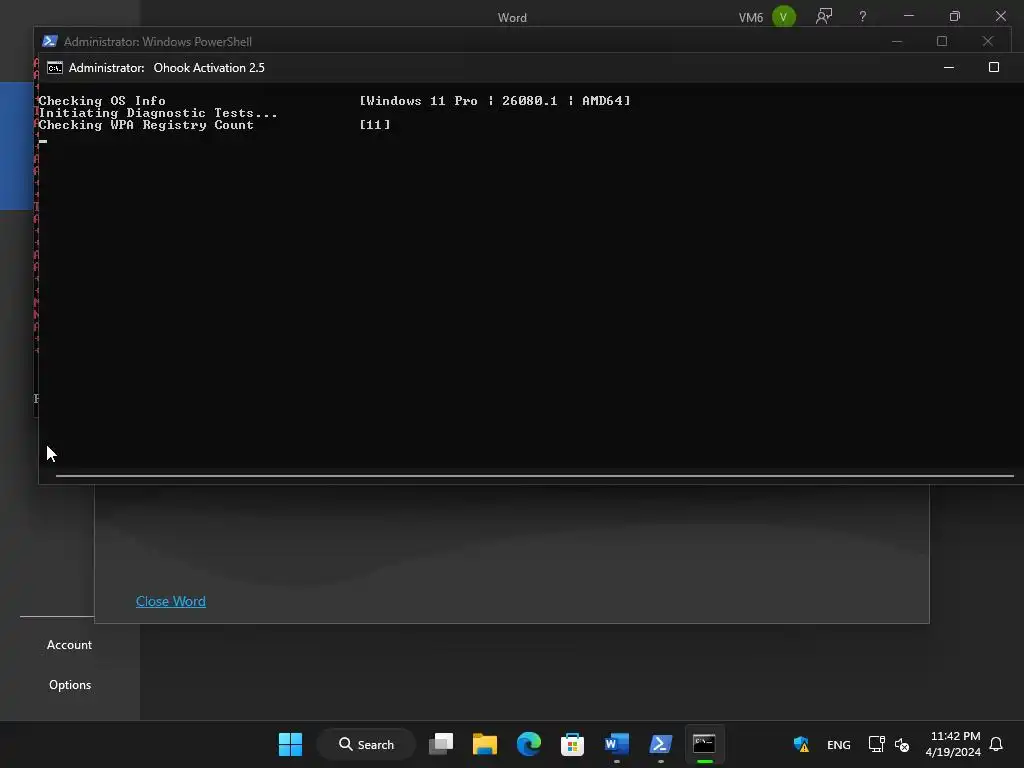Open the clock and date flyout
Screen dimensions: 1024x768
click(953, 744)
